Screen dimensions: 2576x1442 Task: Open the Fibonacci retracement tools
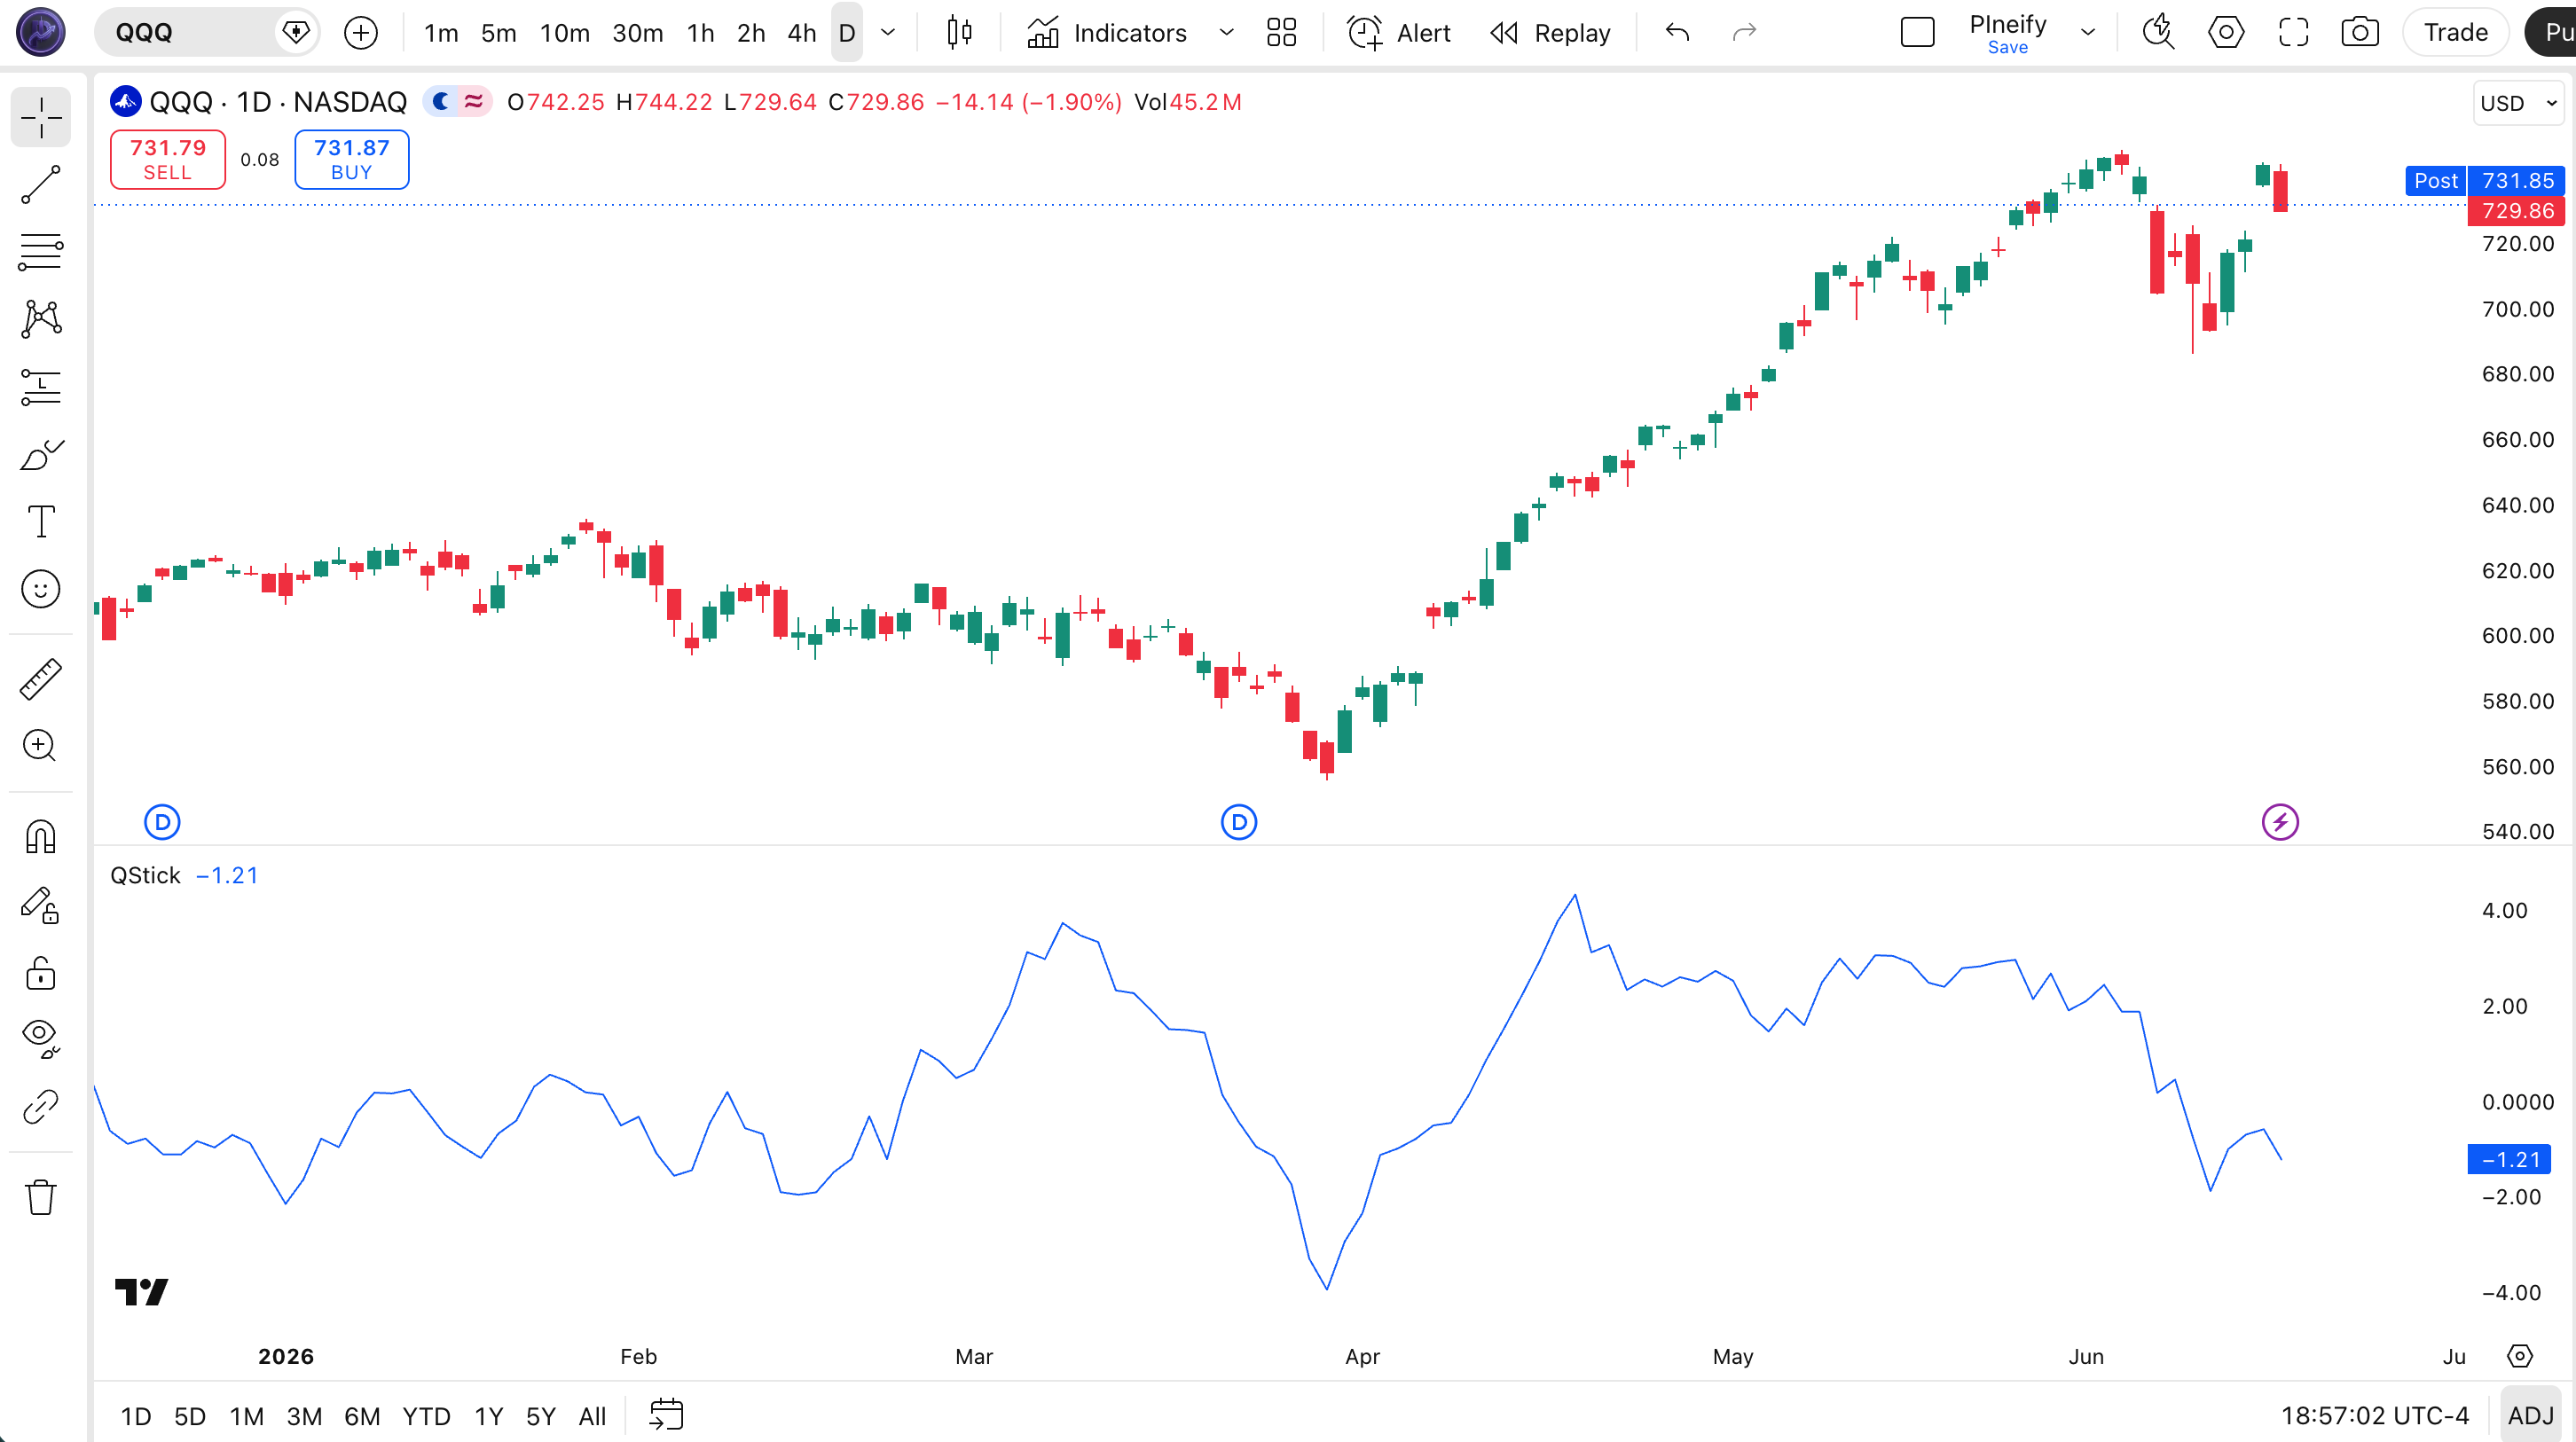(40, 252)
